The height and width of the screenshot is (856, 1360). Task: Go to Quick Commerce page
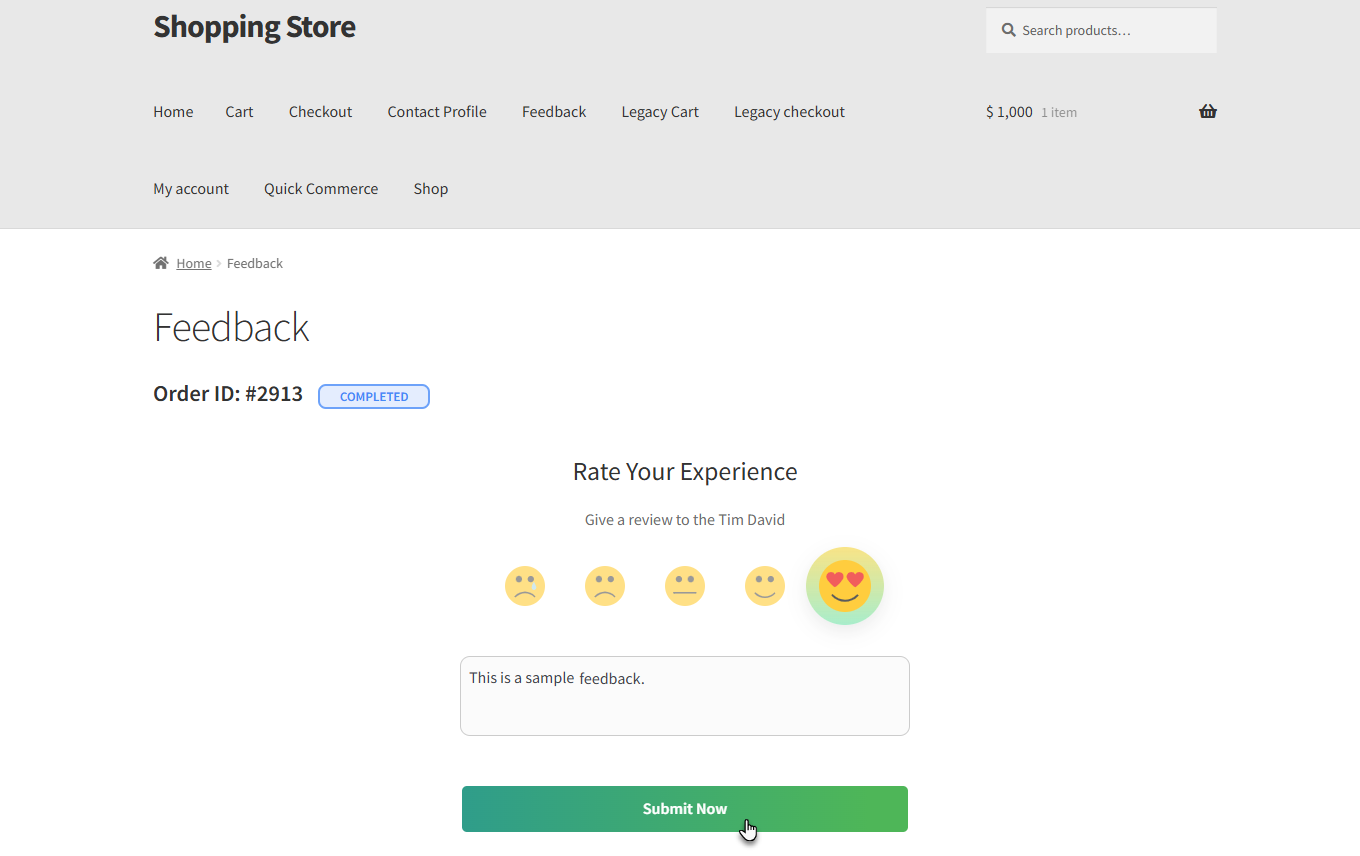[321, 189]
